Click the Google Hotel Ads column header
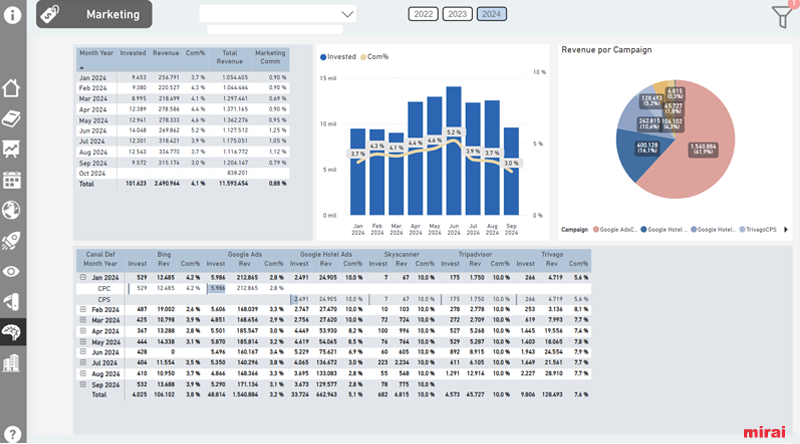The width and height of the screenshot is (800, 444). [326, 254]
